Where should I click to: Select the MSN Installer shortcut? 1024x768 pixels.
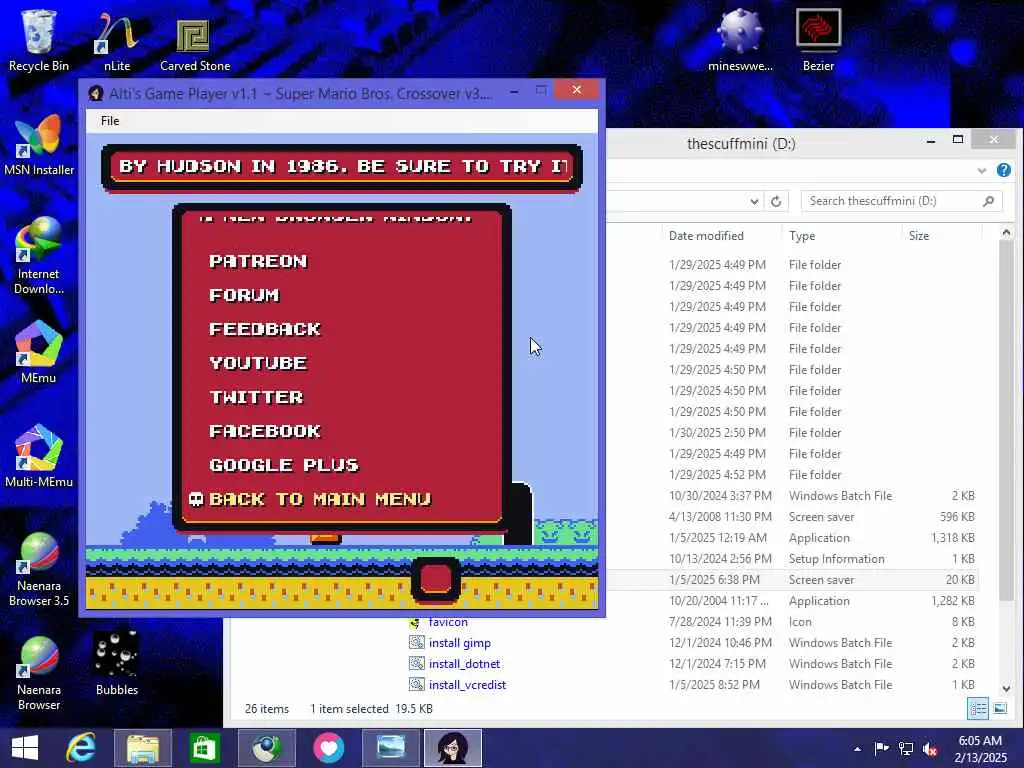39,145
